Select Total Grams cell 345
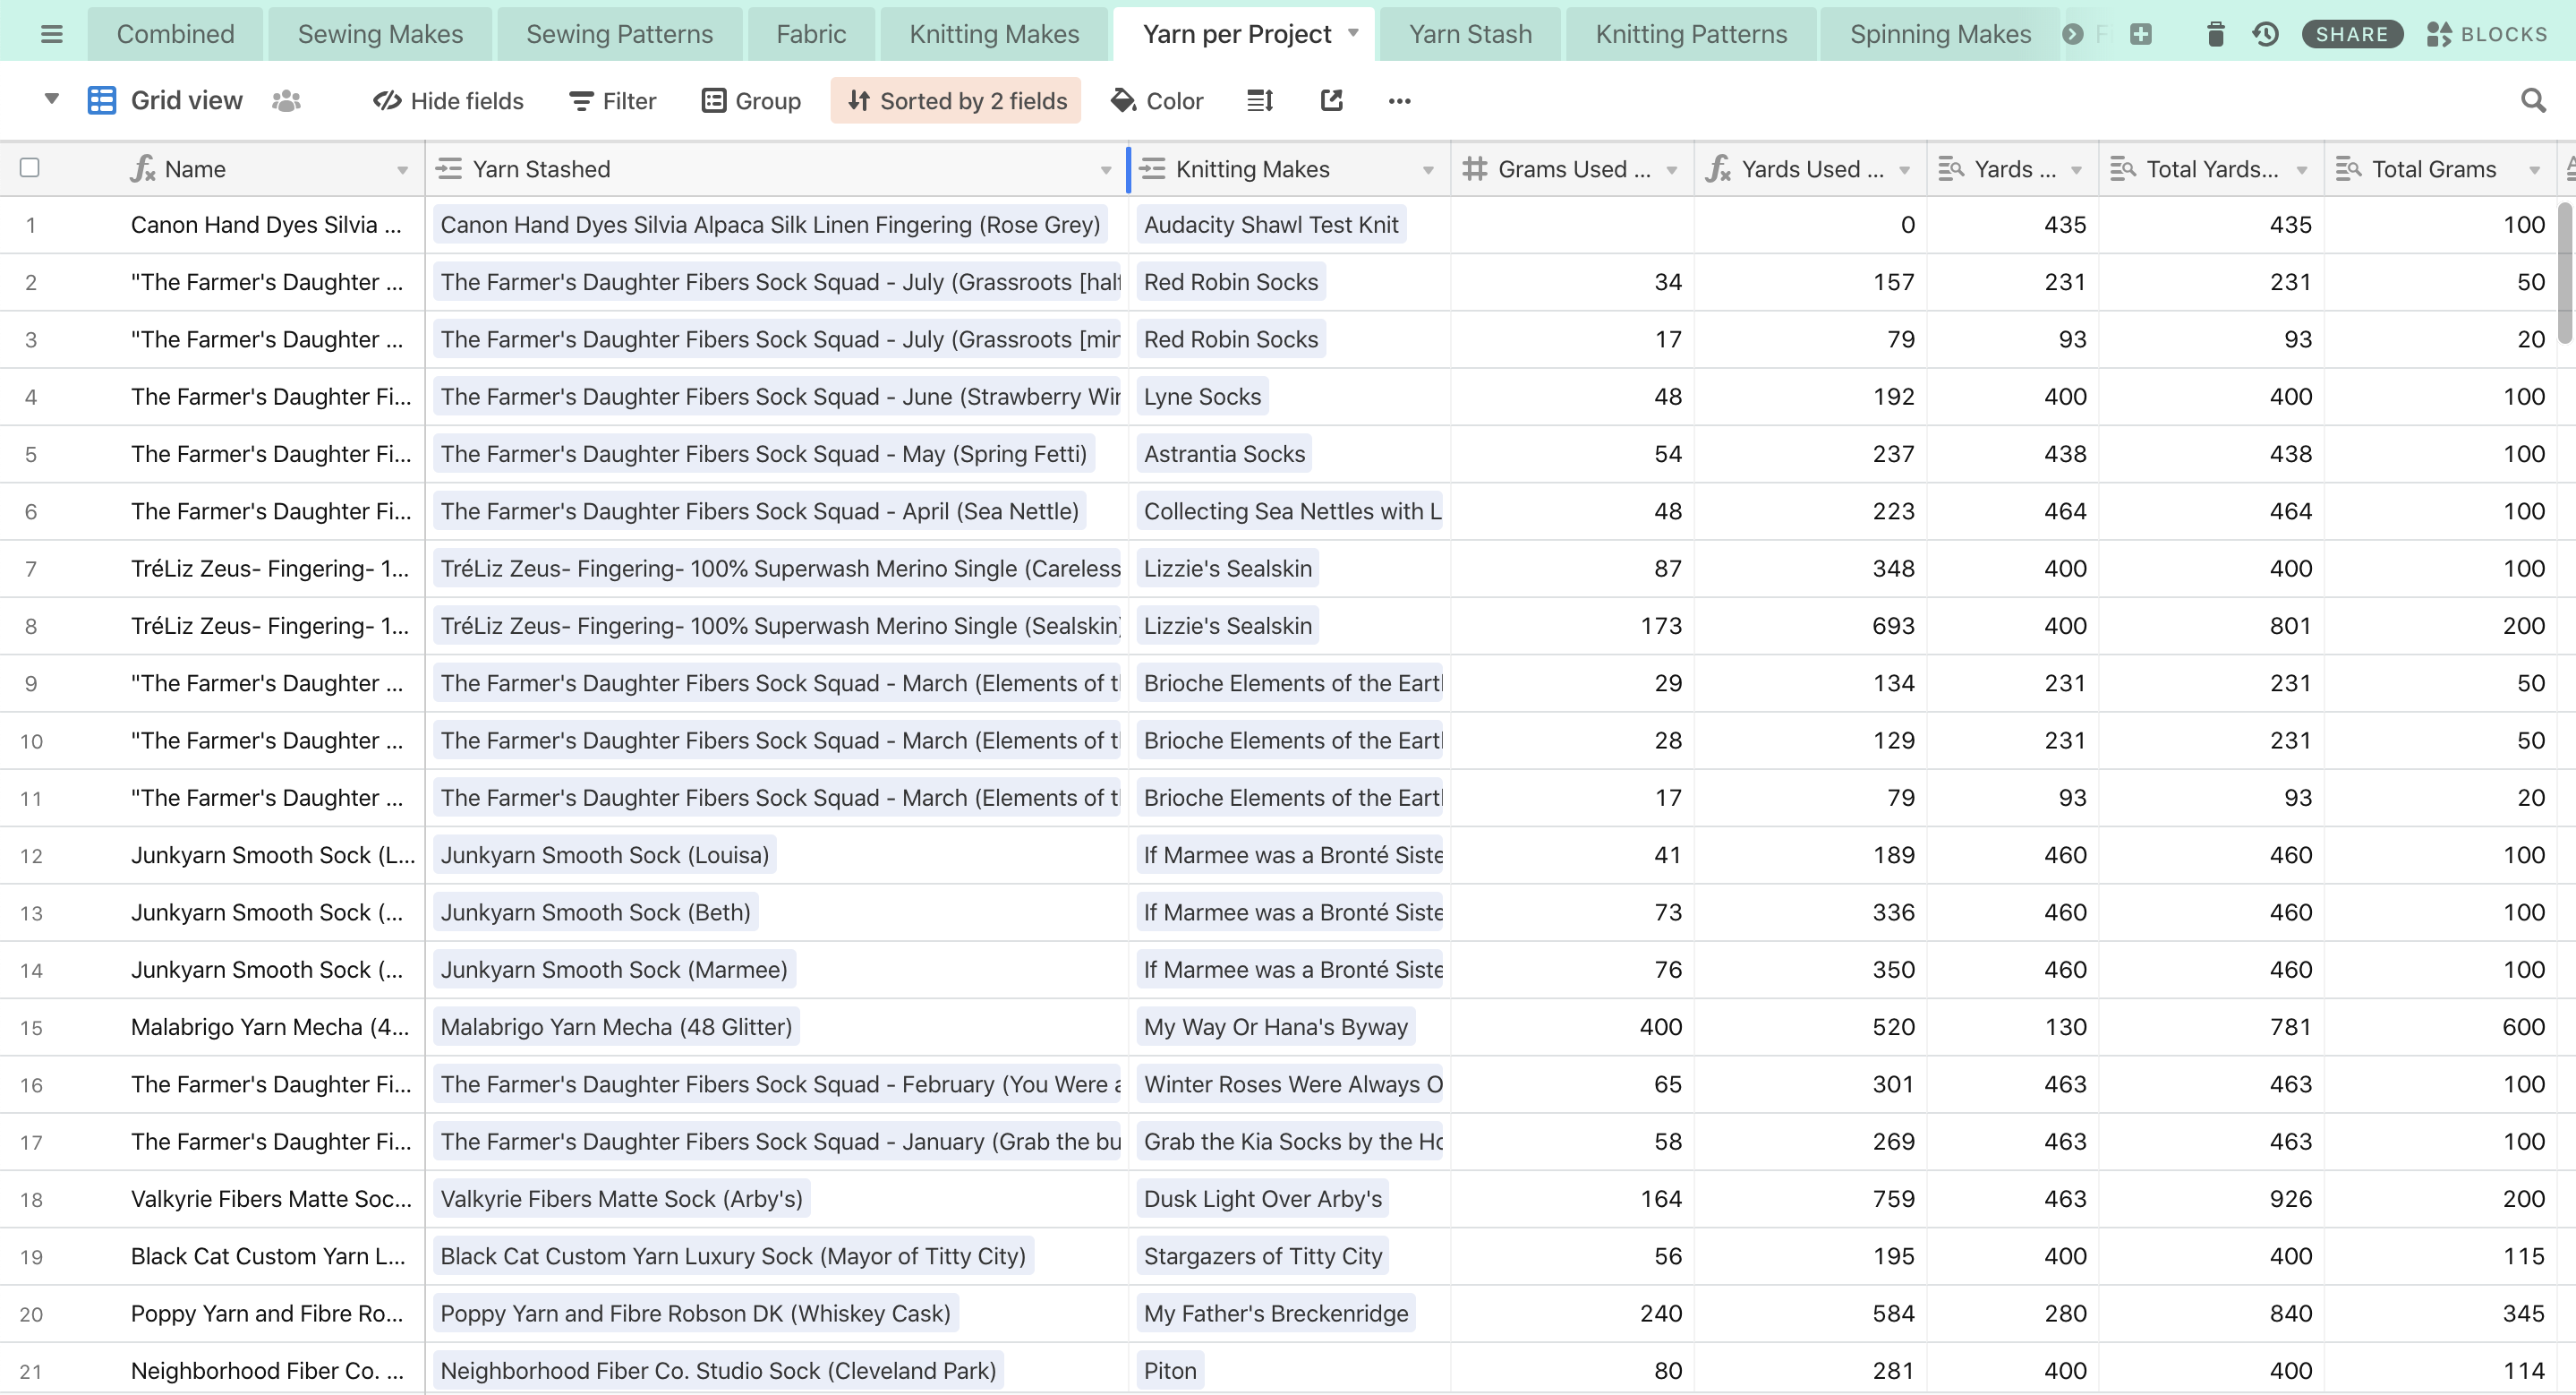The width and height of the screenshot is (2576, 1395). [2440, 1313]
